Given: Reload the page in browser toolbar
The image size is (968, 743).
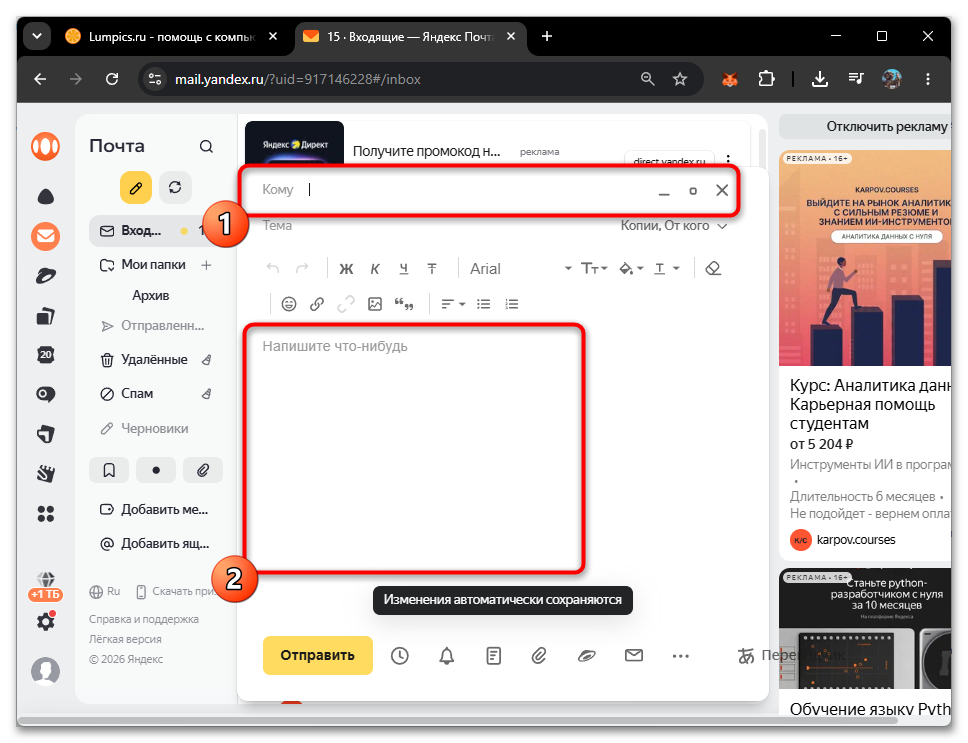Looking at the screenshot, I should 112,79.
